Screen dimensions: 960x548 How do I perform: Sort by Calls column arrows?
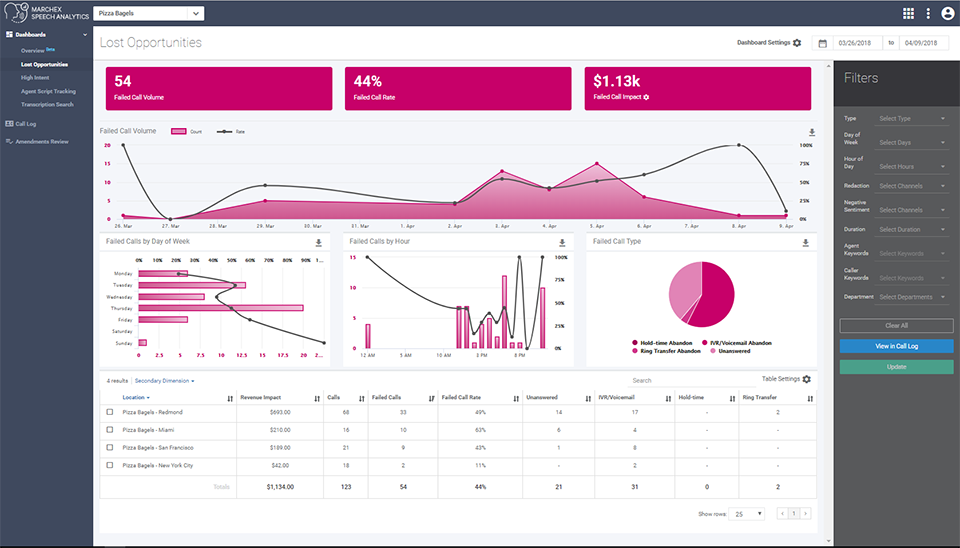coord(362,399)
